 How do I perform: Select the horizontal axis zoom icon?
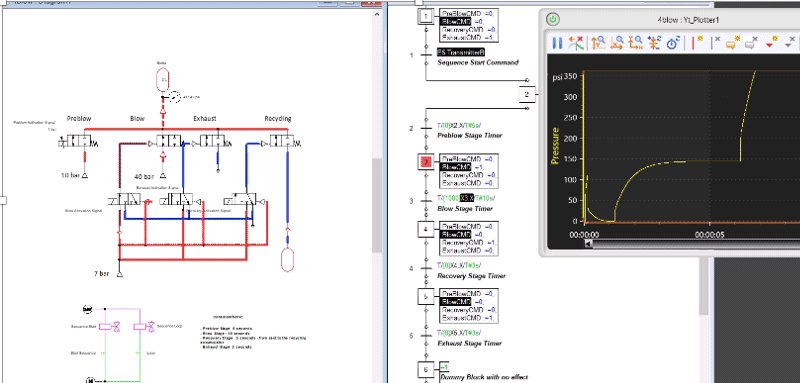(x=617, y=43)
